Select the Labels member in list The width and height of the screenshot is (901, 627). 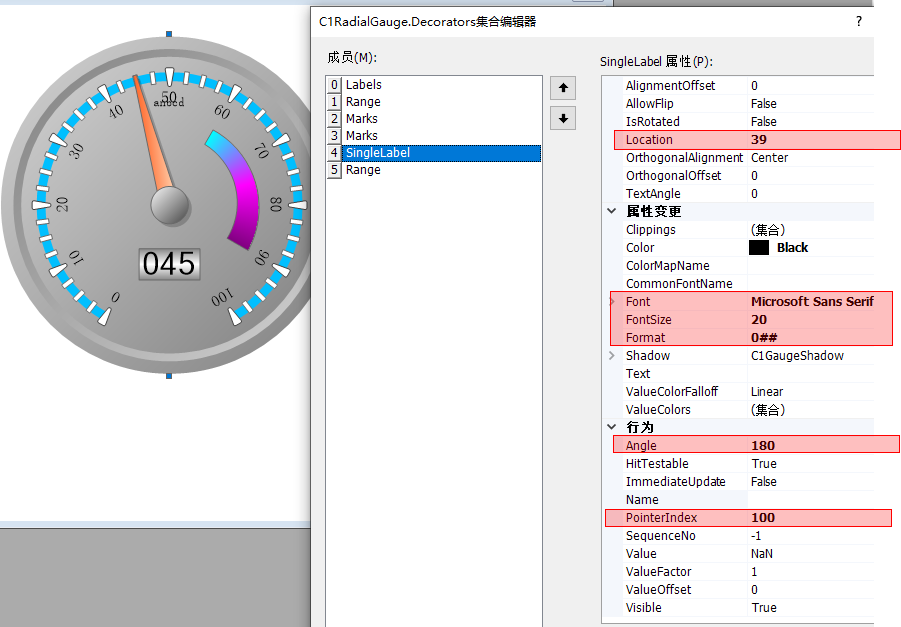(x=364, y=85)
